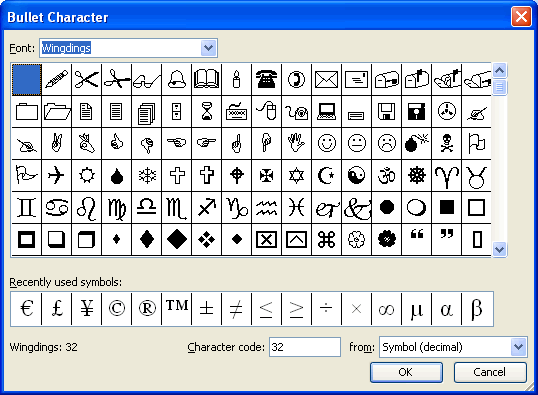Image resolution: width=538 pixels, height=395 pixels.
Task: Select the open folder symbol
Action: pyautogui.click(x=57, y=112)
